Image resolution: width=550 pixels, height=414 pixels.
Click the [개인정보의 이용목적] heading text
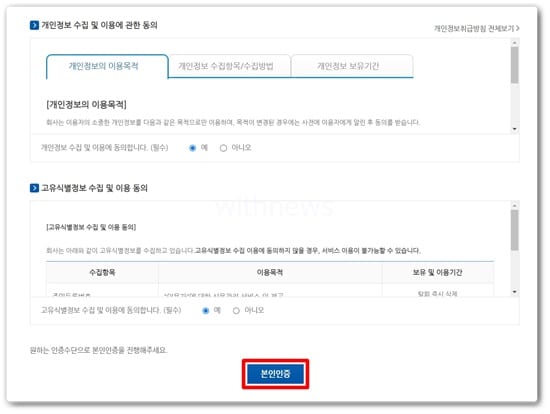[86, 105]
